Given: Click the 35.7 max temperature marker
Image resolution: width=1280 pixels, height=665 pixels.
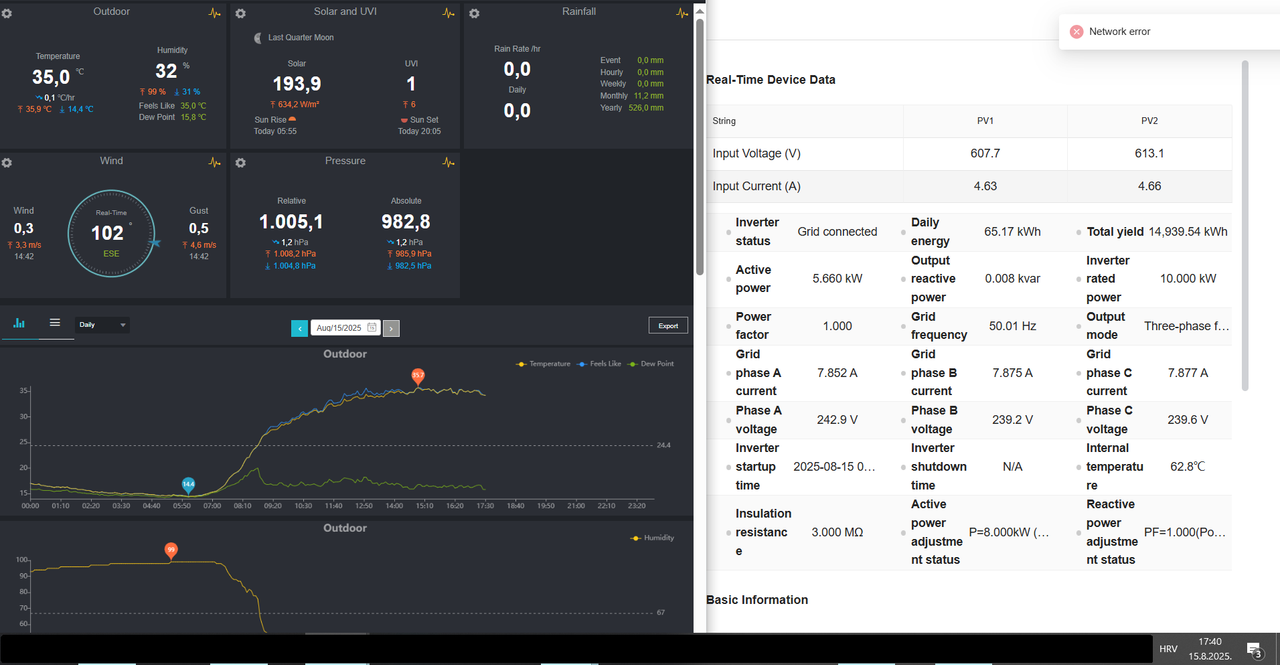Looking at the screenshot, I should click(x=418, y=377).
